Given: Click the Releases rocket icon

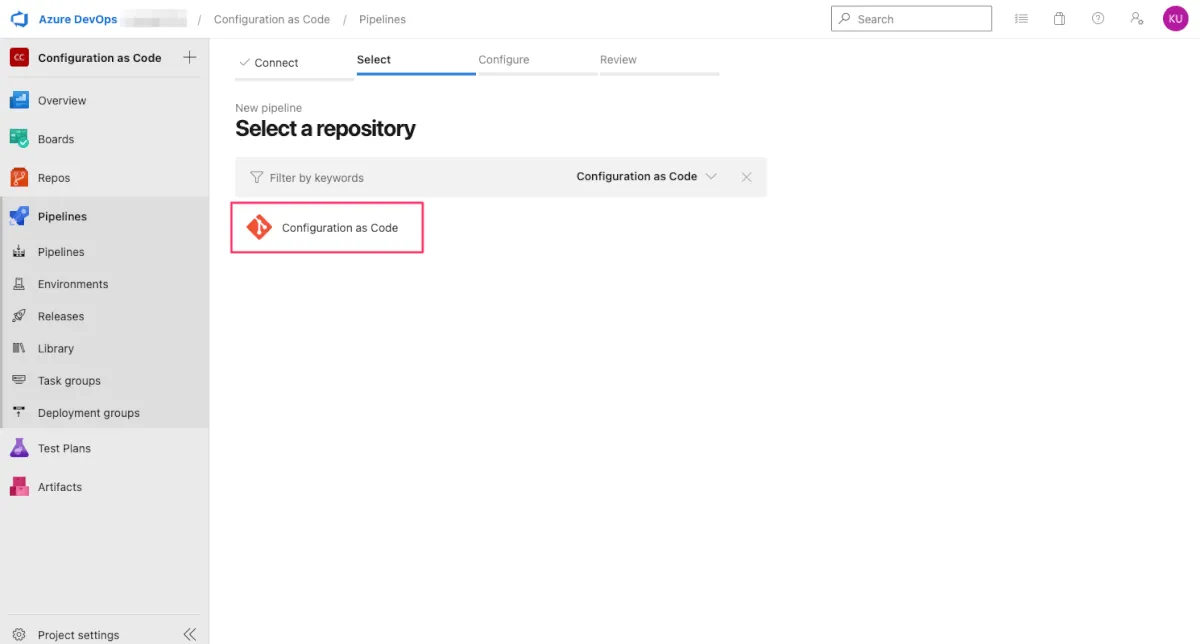Looking at the screenshot, I should [x=19, y=316].
